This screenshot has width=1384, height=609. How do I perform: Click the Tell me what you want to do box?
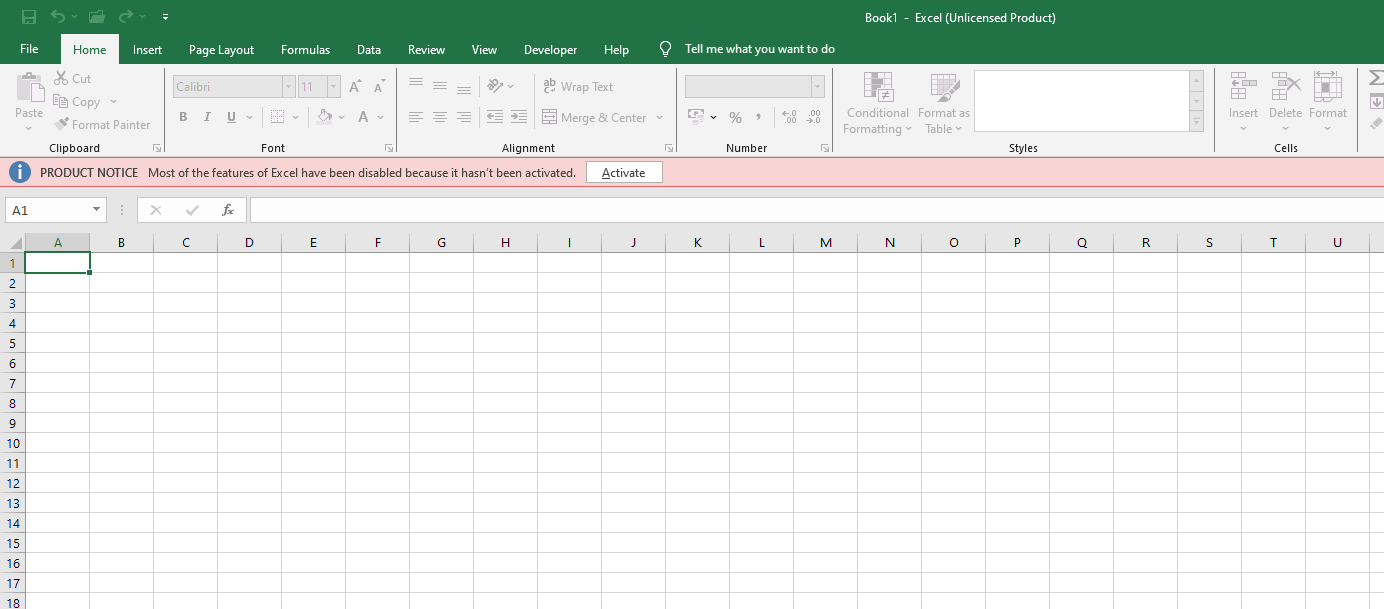pos(759,49)
